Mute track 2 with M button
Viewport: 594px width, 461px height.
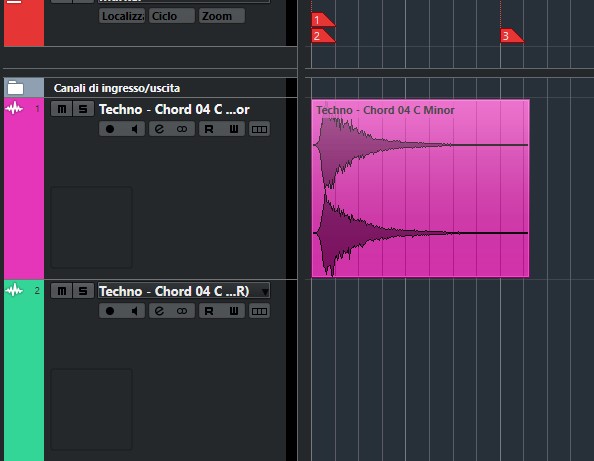tap(62, 291)
